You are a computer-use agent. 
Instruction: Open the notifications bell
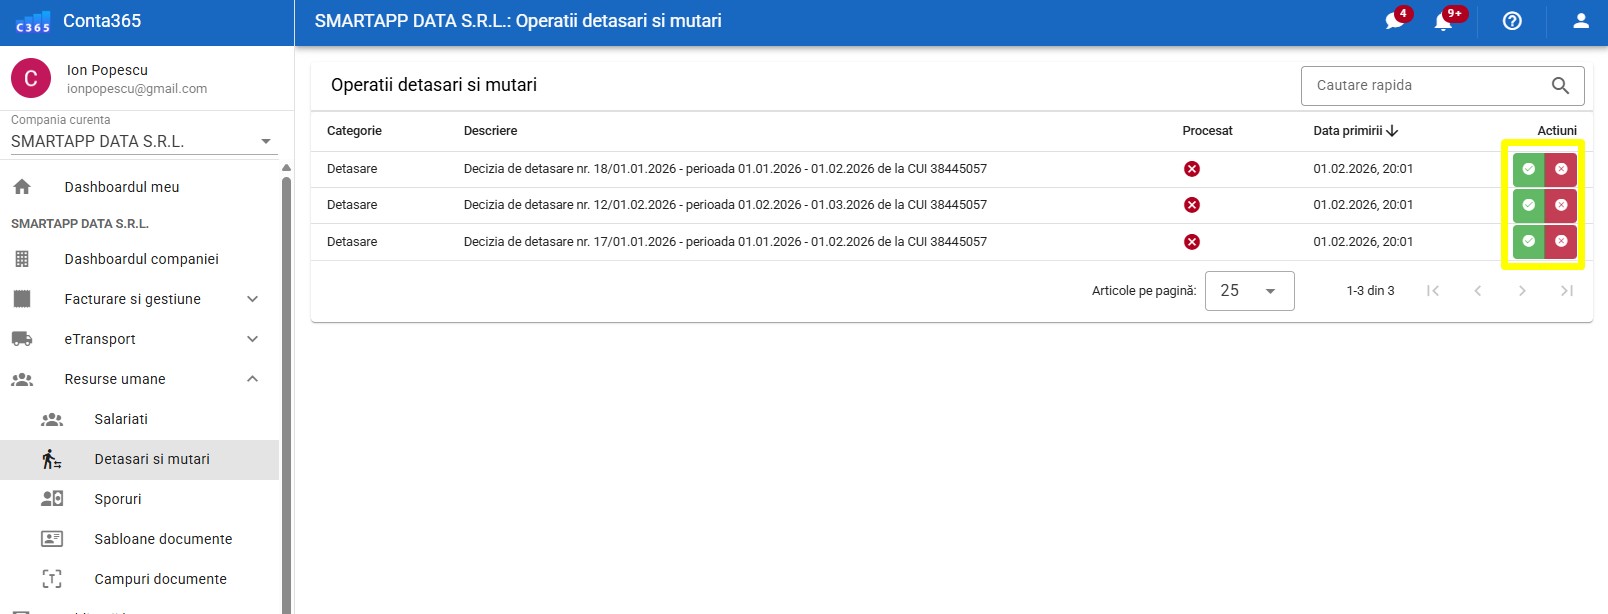1443,21
